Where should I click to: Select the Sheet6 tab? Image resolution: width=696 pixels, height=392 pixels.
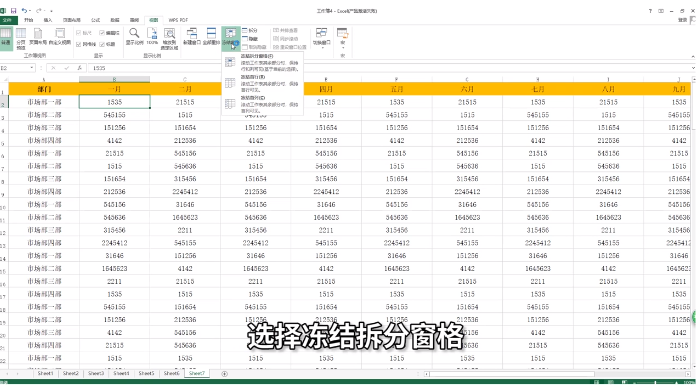pyautogui.click(x=172, y=373)
